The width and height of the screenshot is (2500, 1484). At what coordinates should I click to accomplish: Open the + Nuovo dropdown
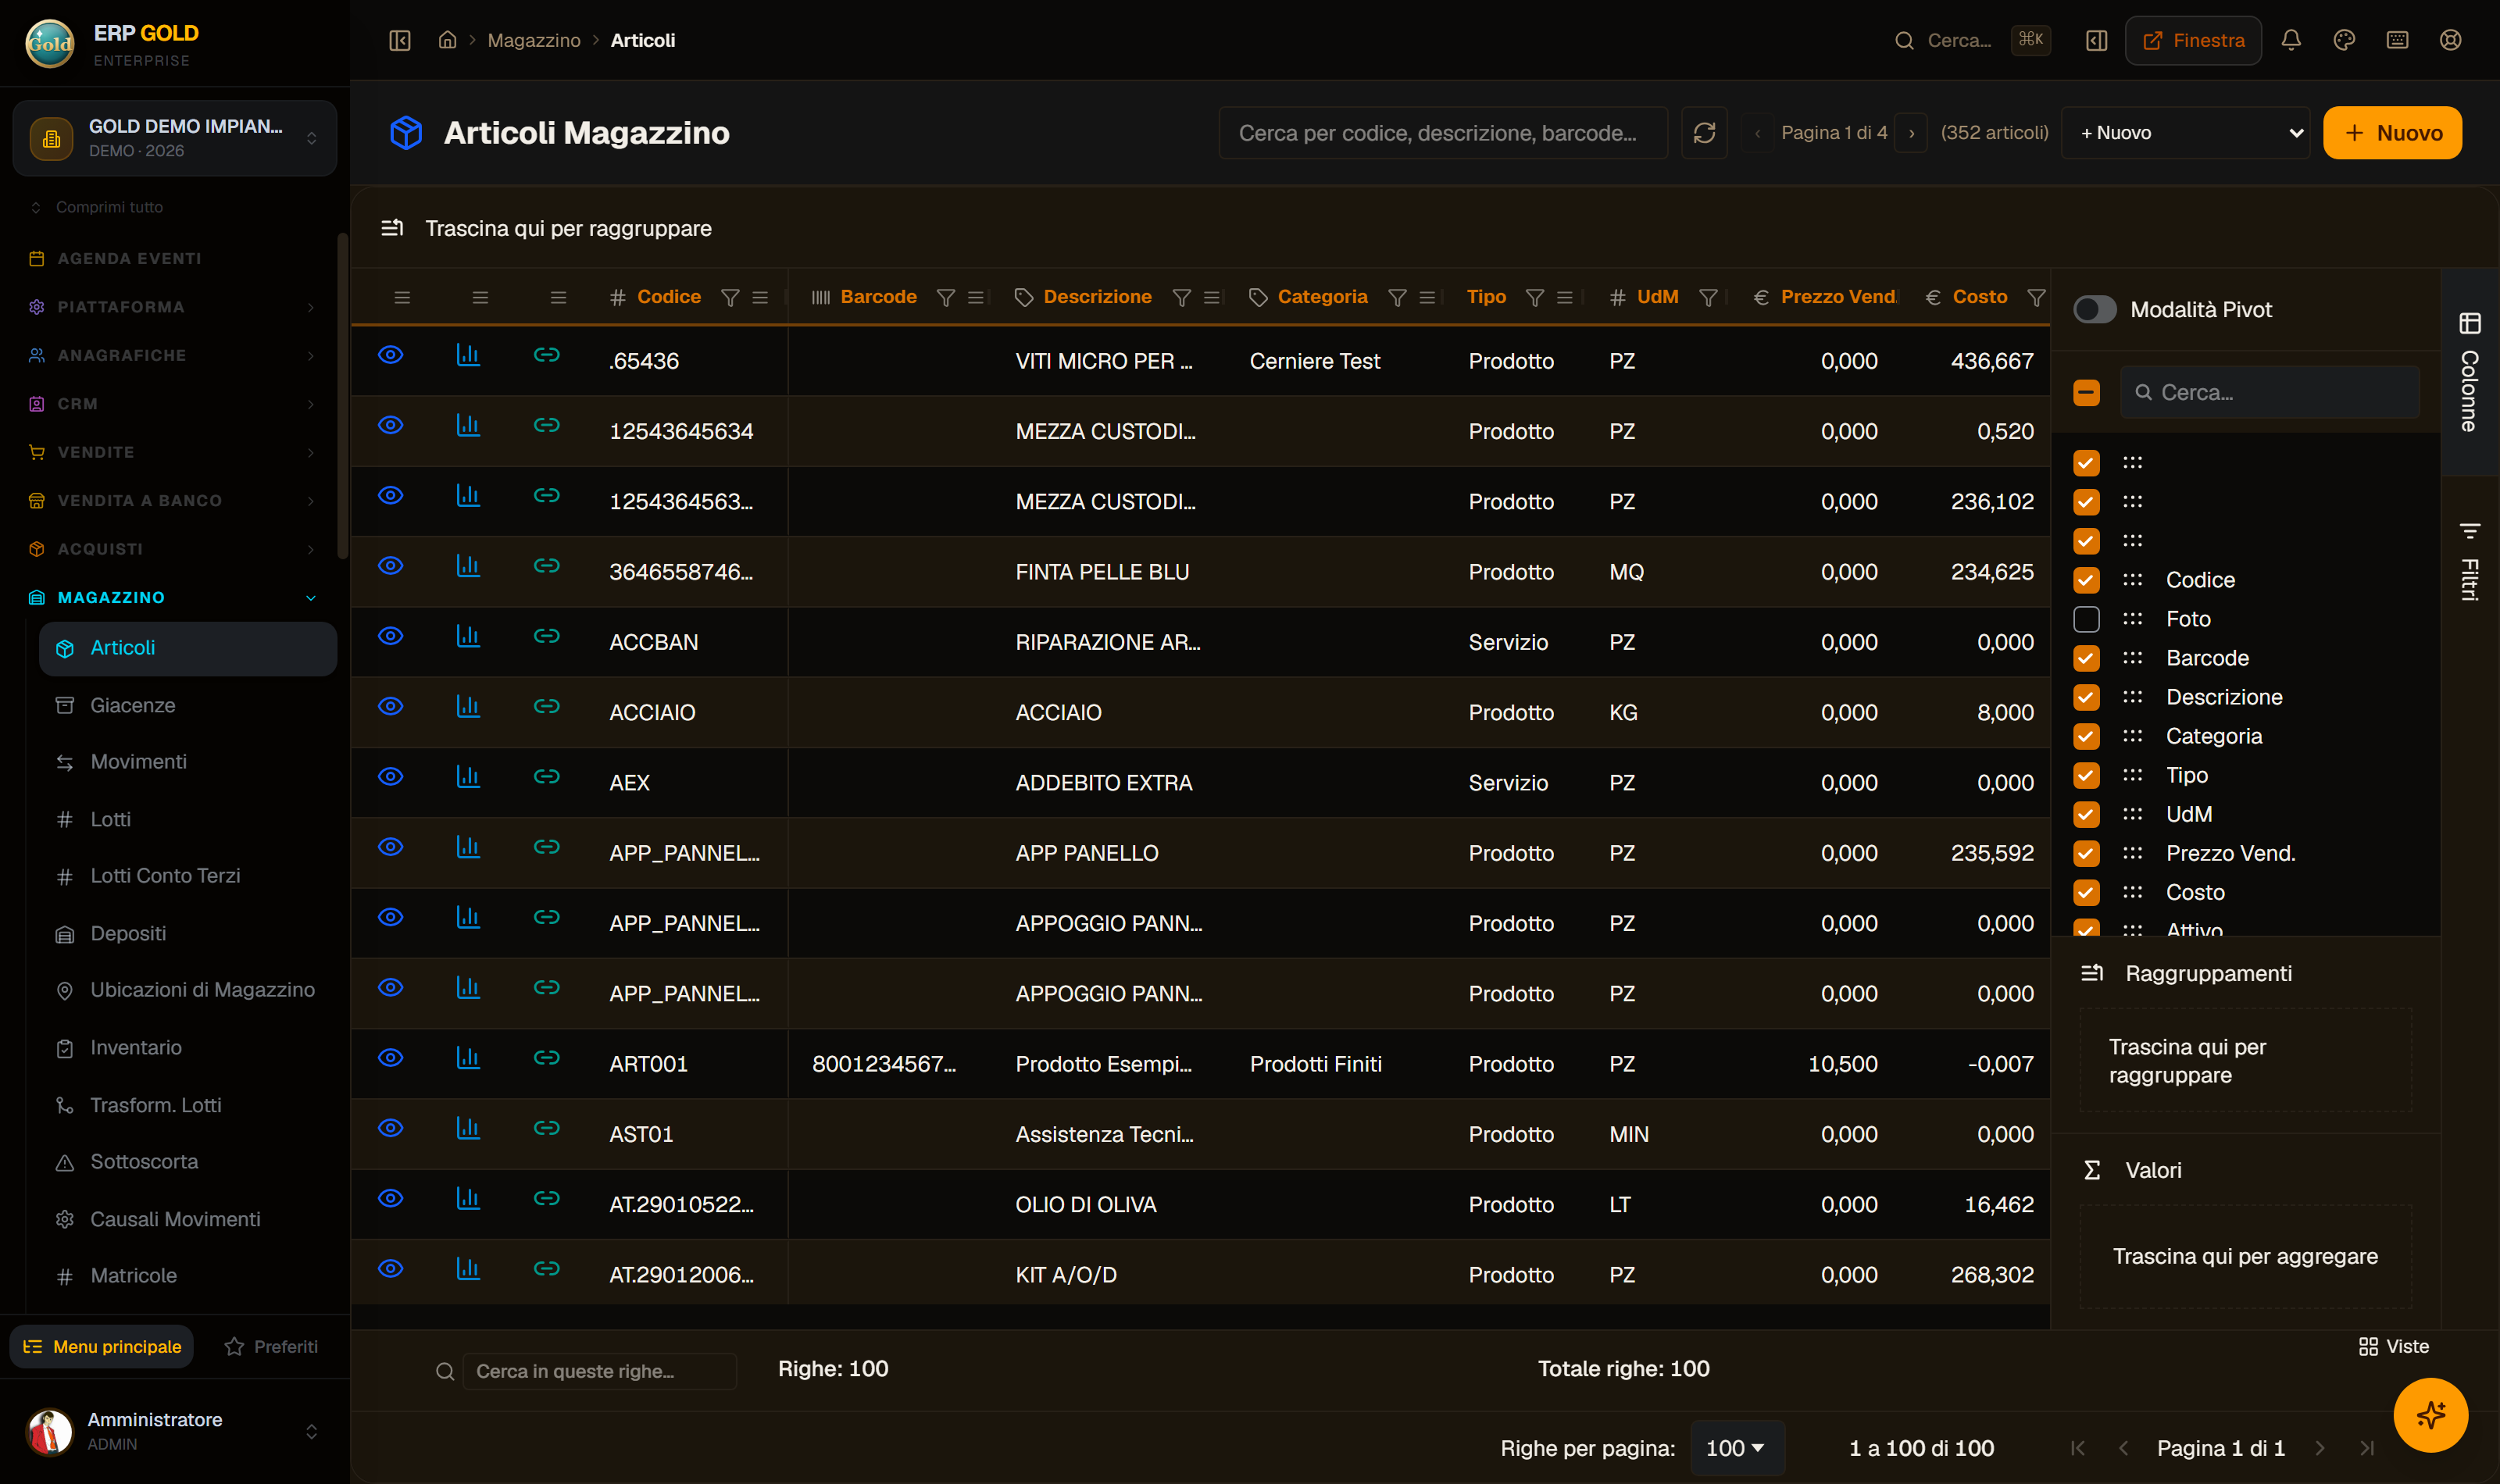pyautogui.click(x=2185, y=133)
